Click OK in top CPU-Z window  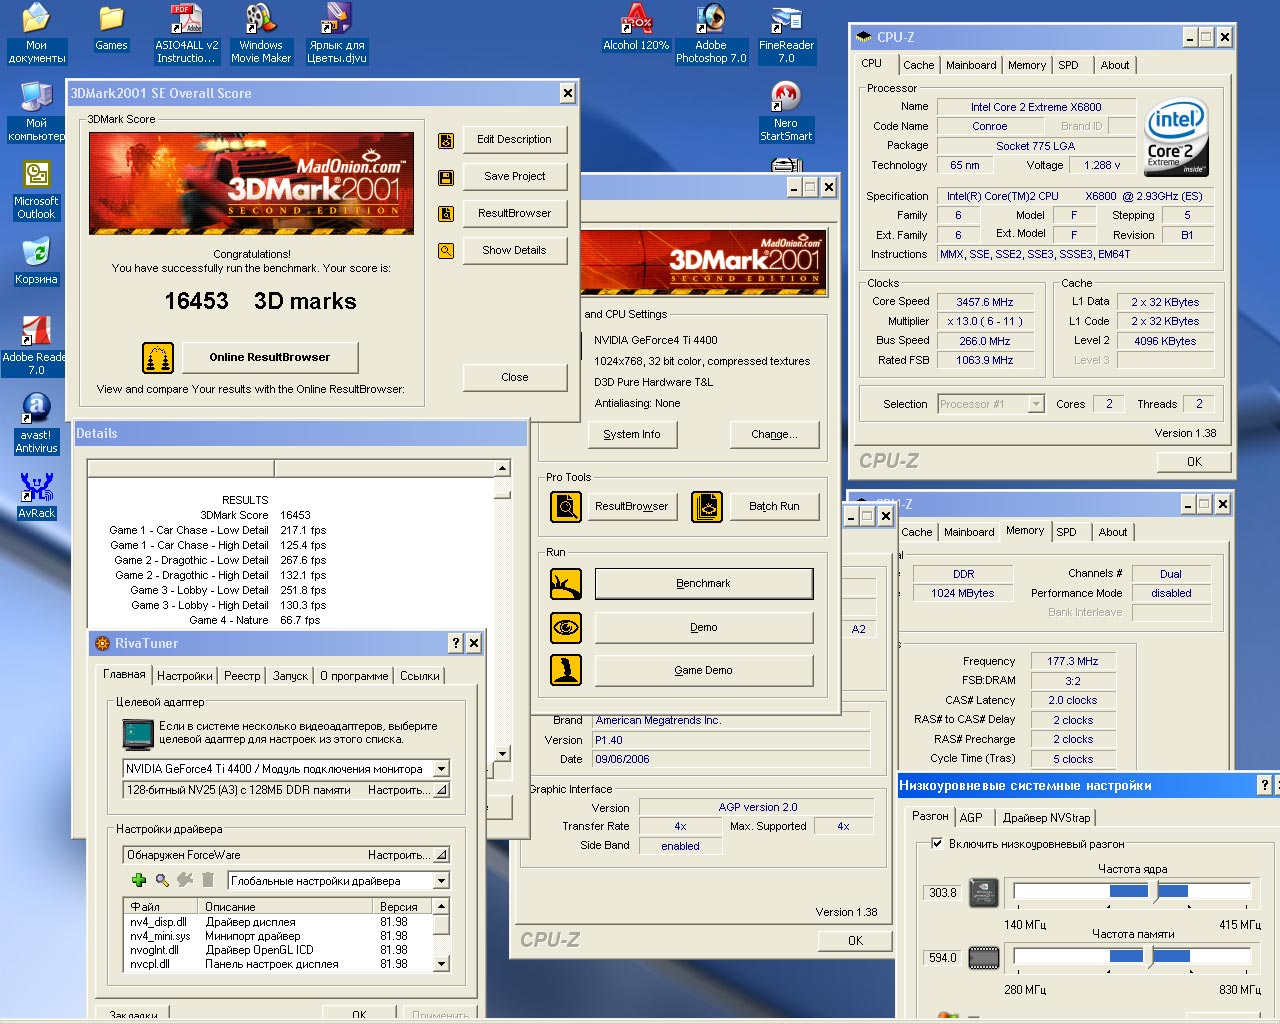point(1194,462)
